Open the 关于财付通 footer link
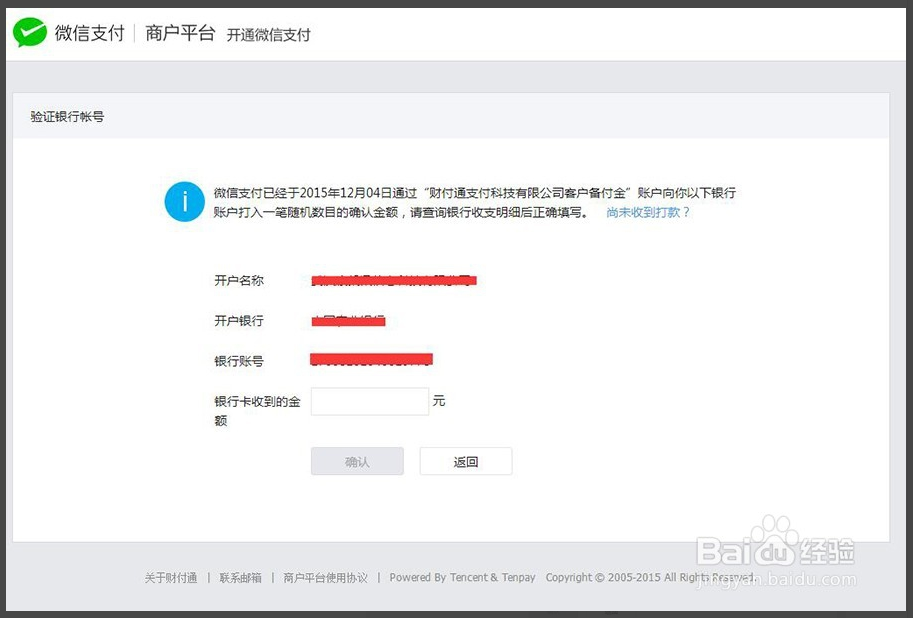Viewport: 913px width, 618px height. [170, 578]
